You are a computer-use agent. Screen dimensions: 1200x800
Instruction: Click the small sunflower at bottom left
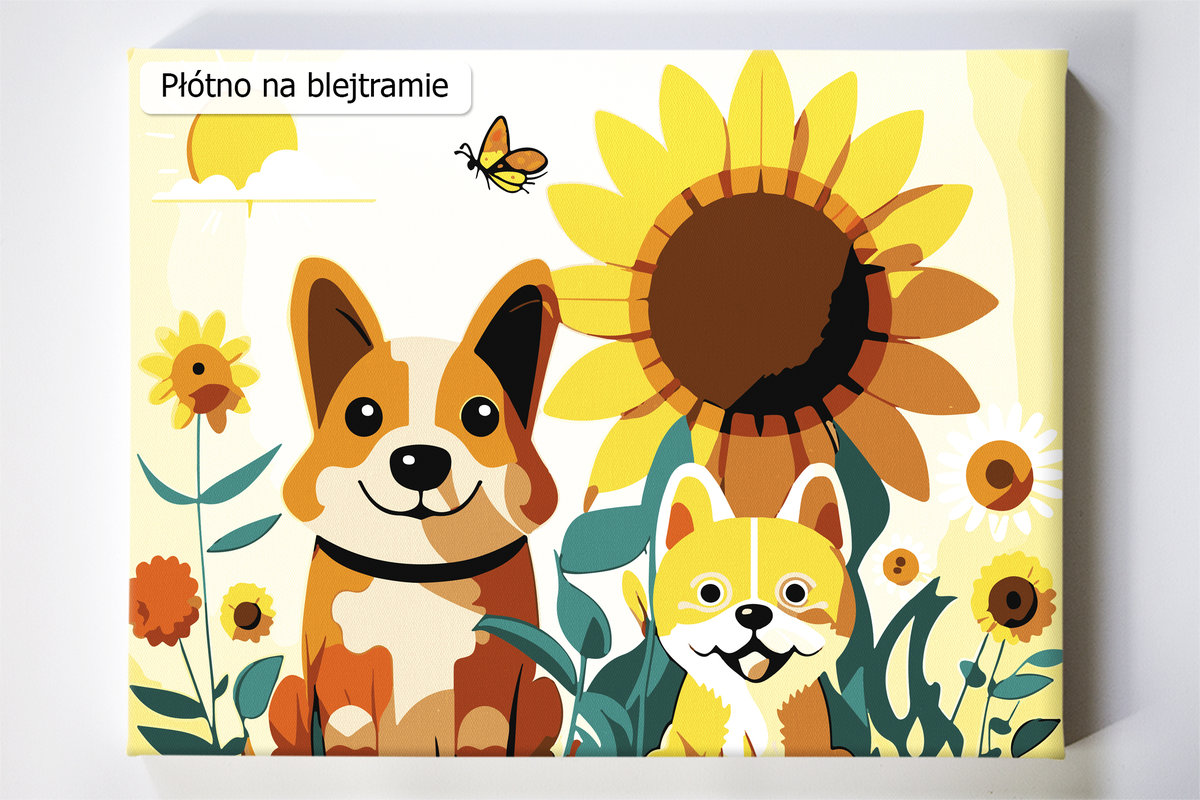(246, 613)
